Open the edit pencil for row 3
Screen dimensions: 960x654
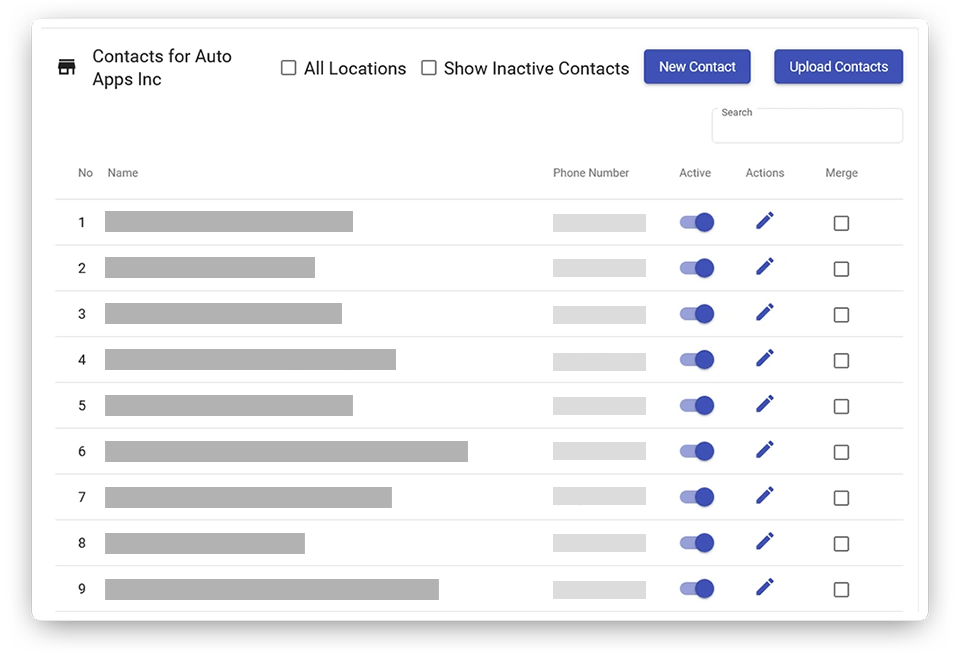point(765,313)
